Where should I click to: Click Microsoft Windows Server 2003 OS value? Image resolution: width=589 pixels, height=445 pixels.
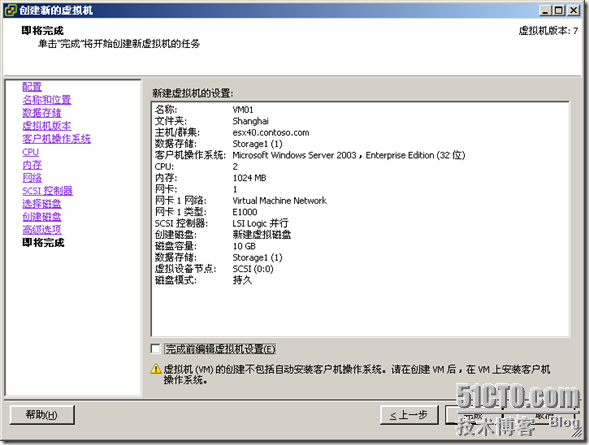[349, 155]
